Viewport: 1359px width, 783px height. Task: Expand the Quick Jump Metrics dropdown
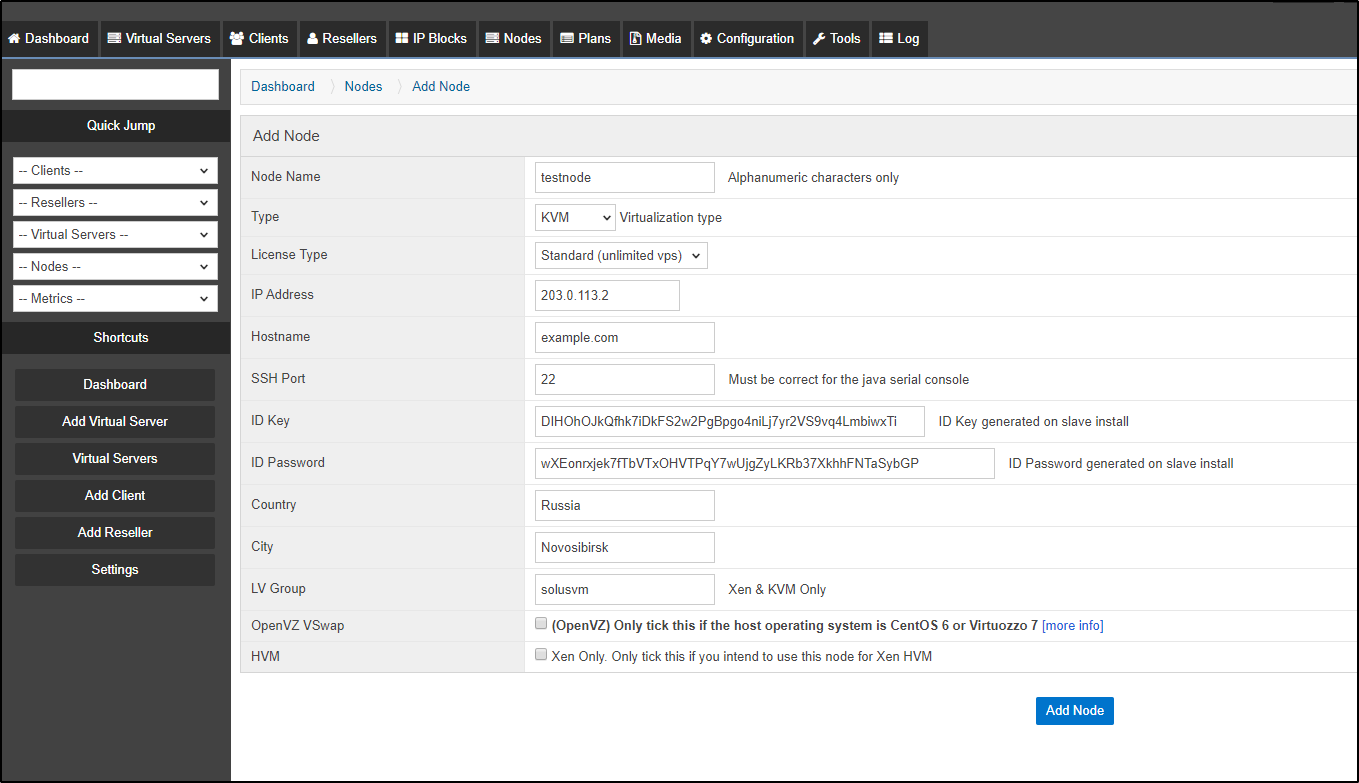point(115,299)
